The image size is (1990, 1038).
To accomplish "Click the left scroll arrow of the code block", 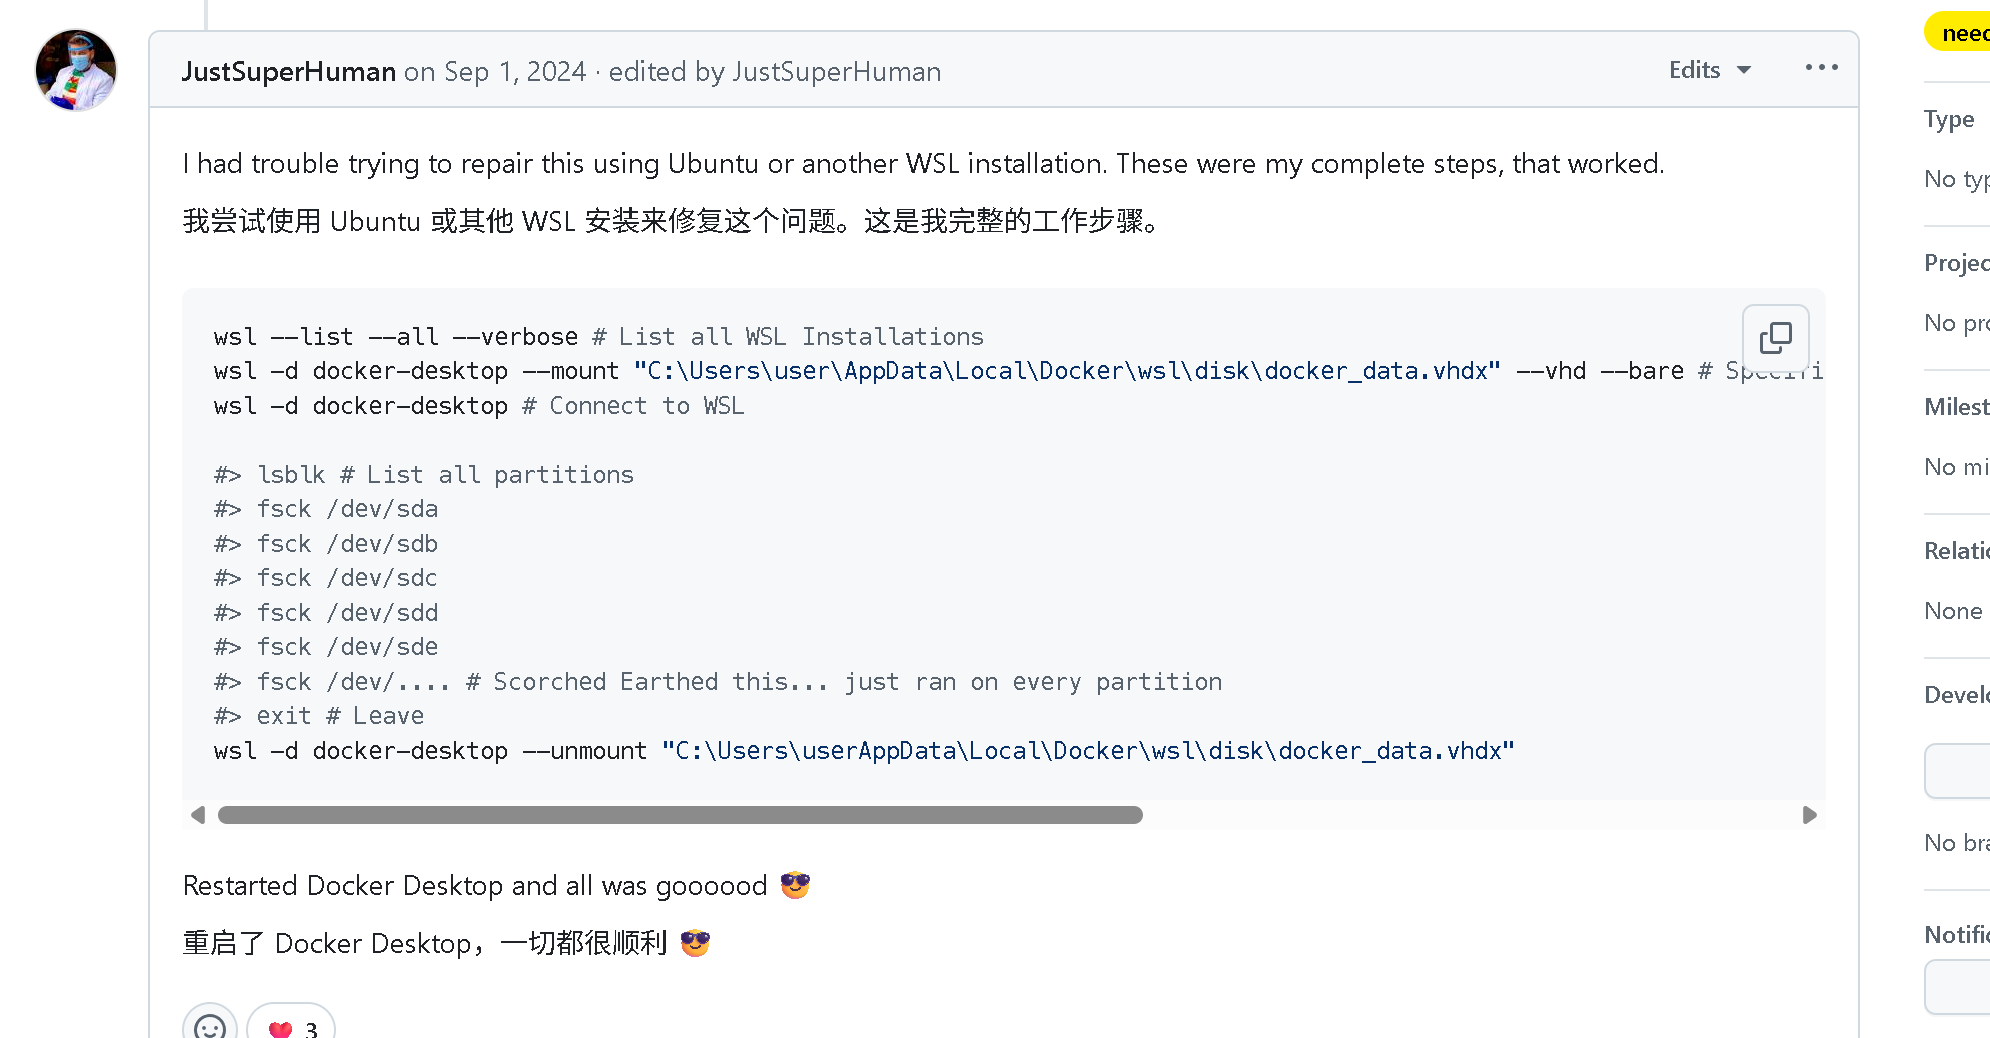I will 198,815.
